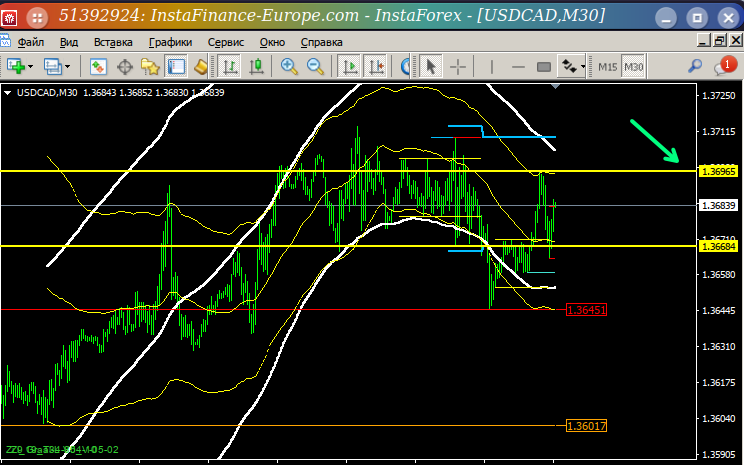
Task: Restore down the inner chart window
Action: pos(720,41)
